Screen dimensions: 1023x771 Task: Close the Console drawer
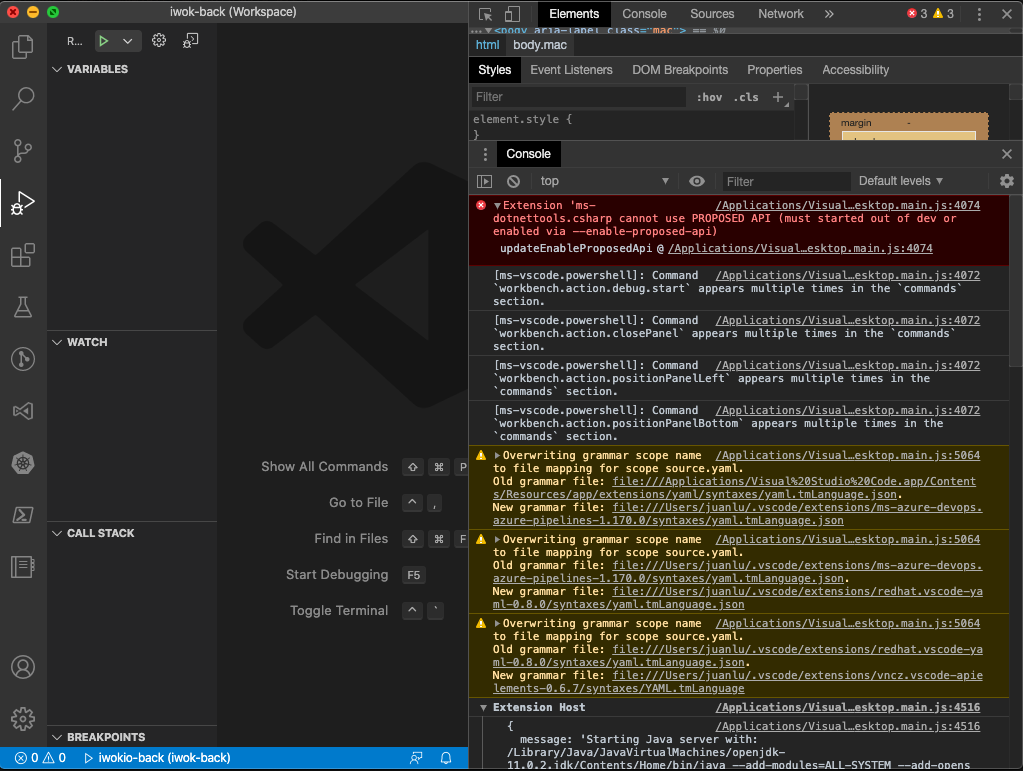pos(1007,154)
